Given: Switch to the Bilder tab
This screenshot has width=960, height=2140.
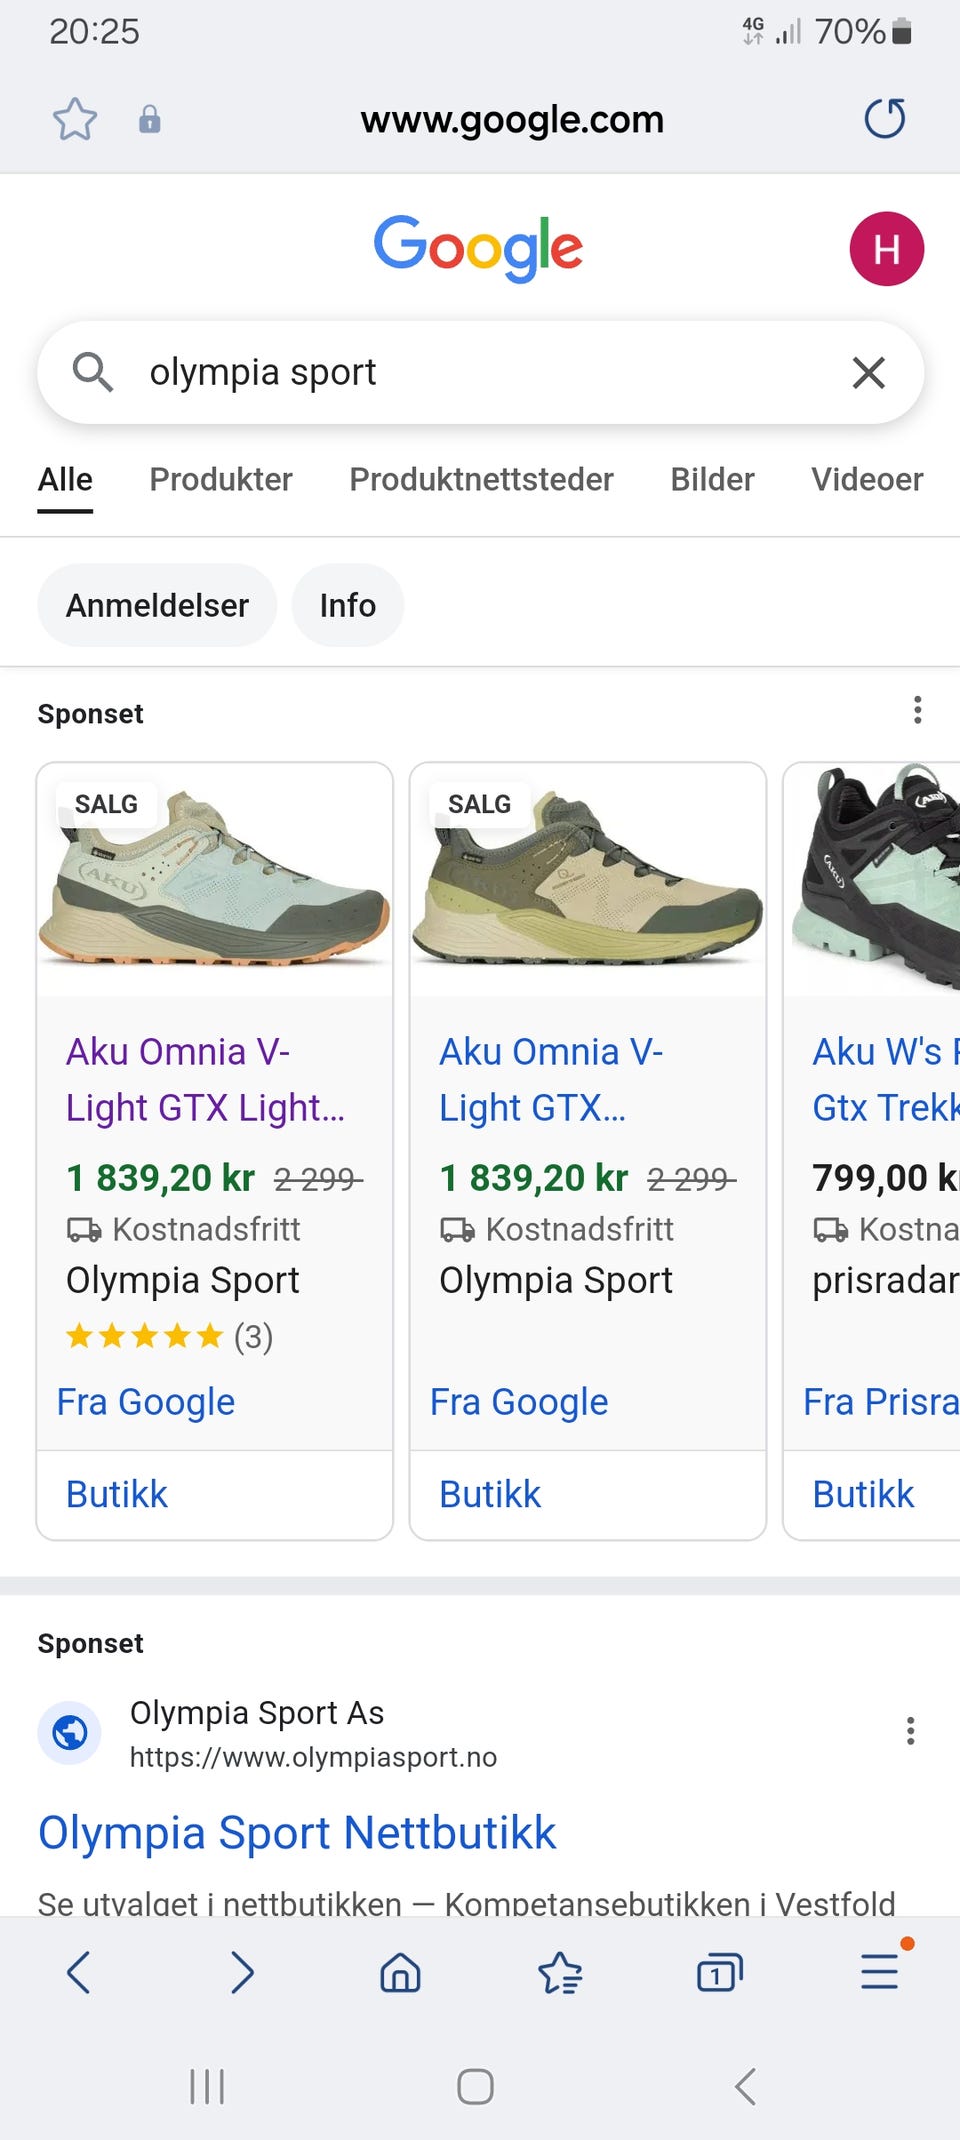Looking at the screenshot, I should coord(712,480).
